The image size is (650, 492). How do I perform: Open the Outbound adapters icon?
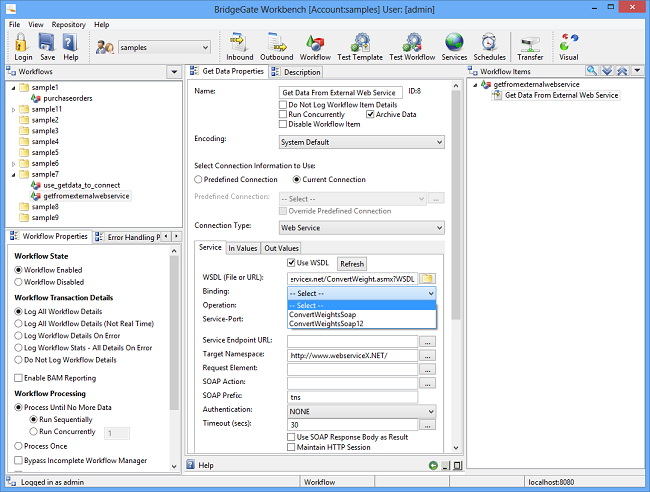(x=277, y=44)
